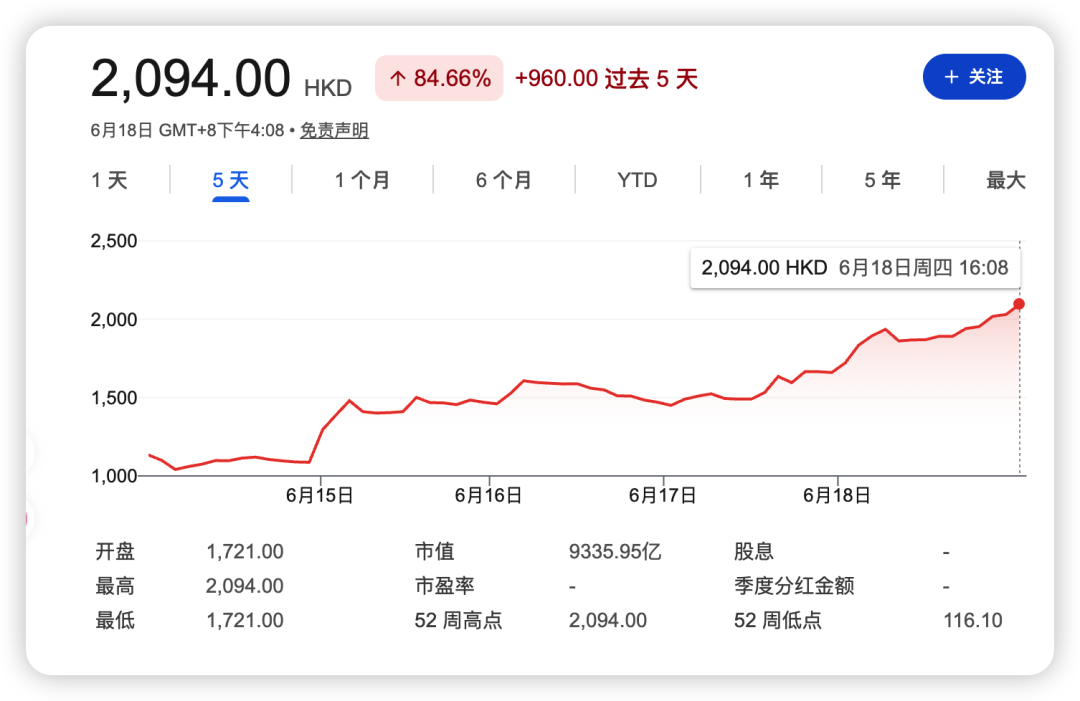This screenshot has height=701, width=1080.
Task: Click the 最高 value 2,094.00
Action: 245,586
